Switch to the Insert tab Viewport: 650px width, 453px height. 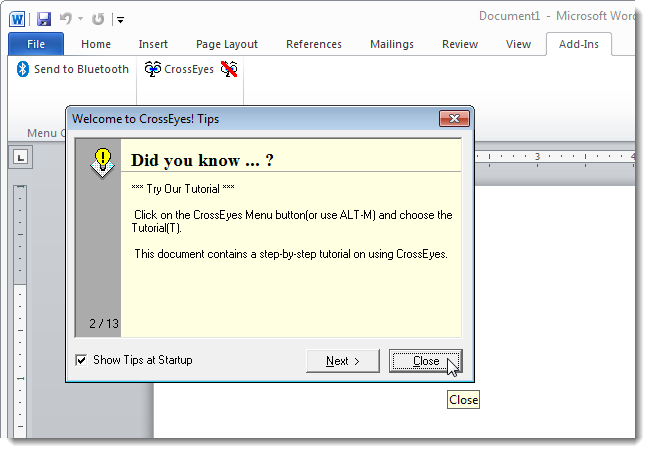click(153, 44)
